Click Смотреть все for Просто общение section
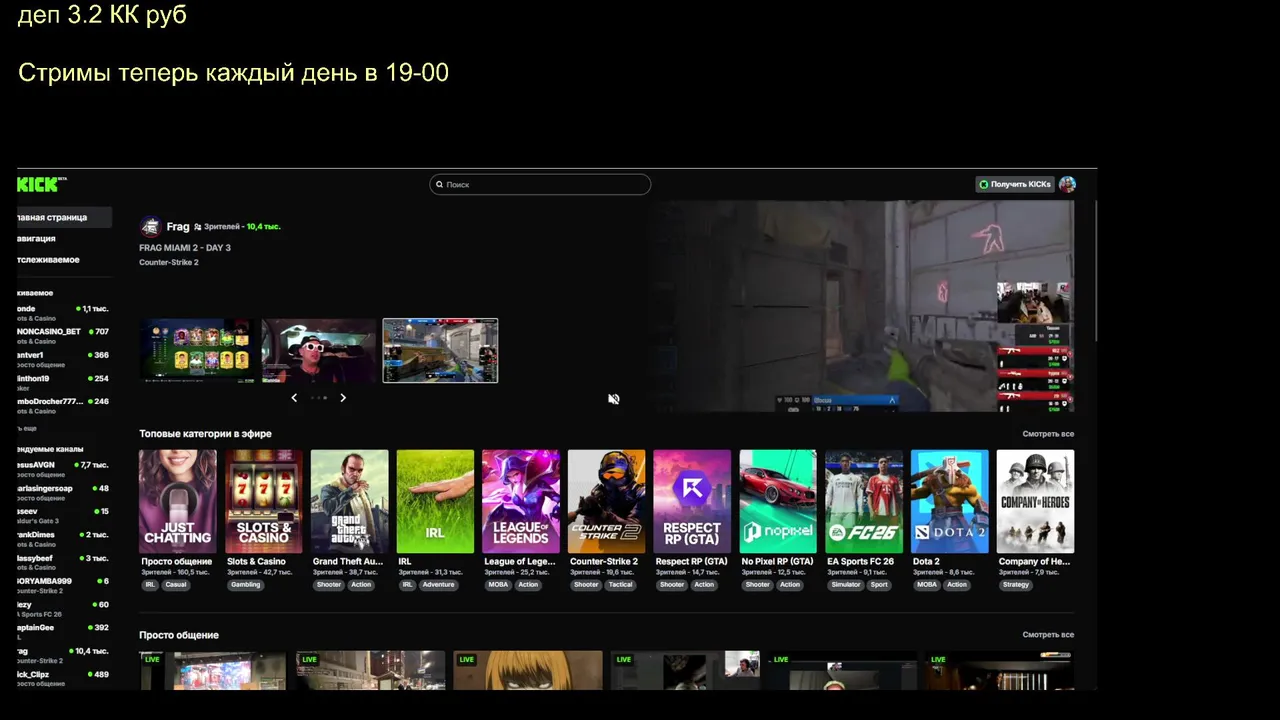Screen dimensions: 1280x720 tap(1048, 635)
